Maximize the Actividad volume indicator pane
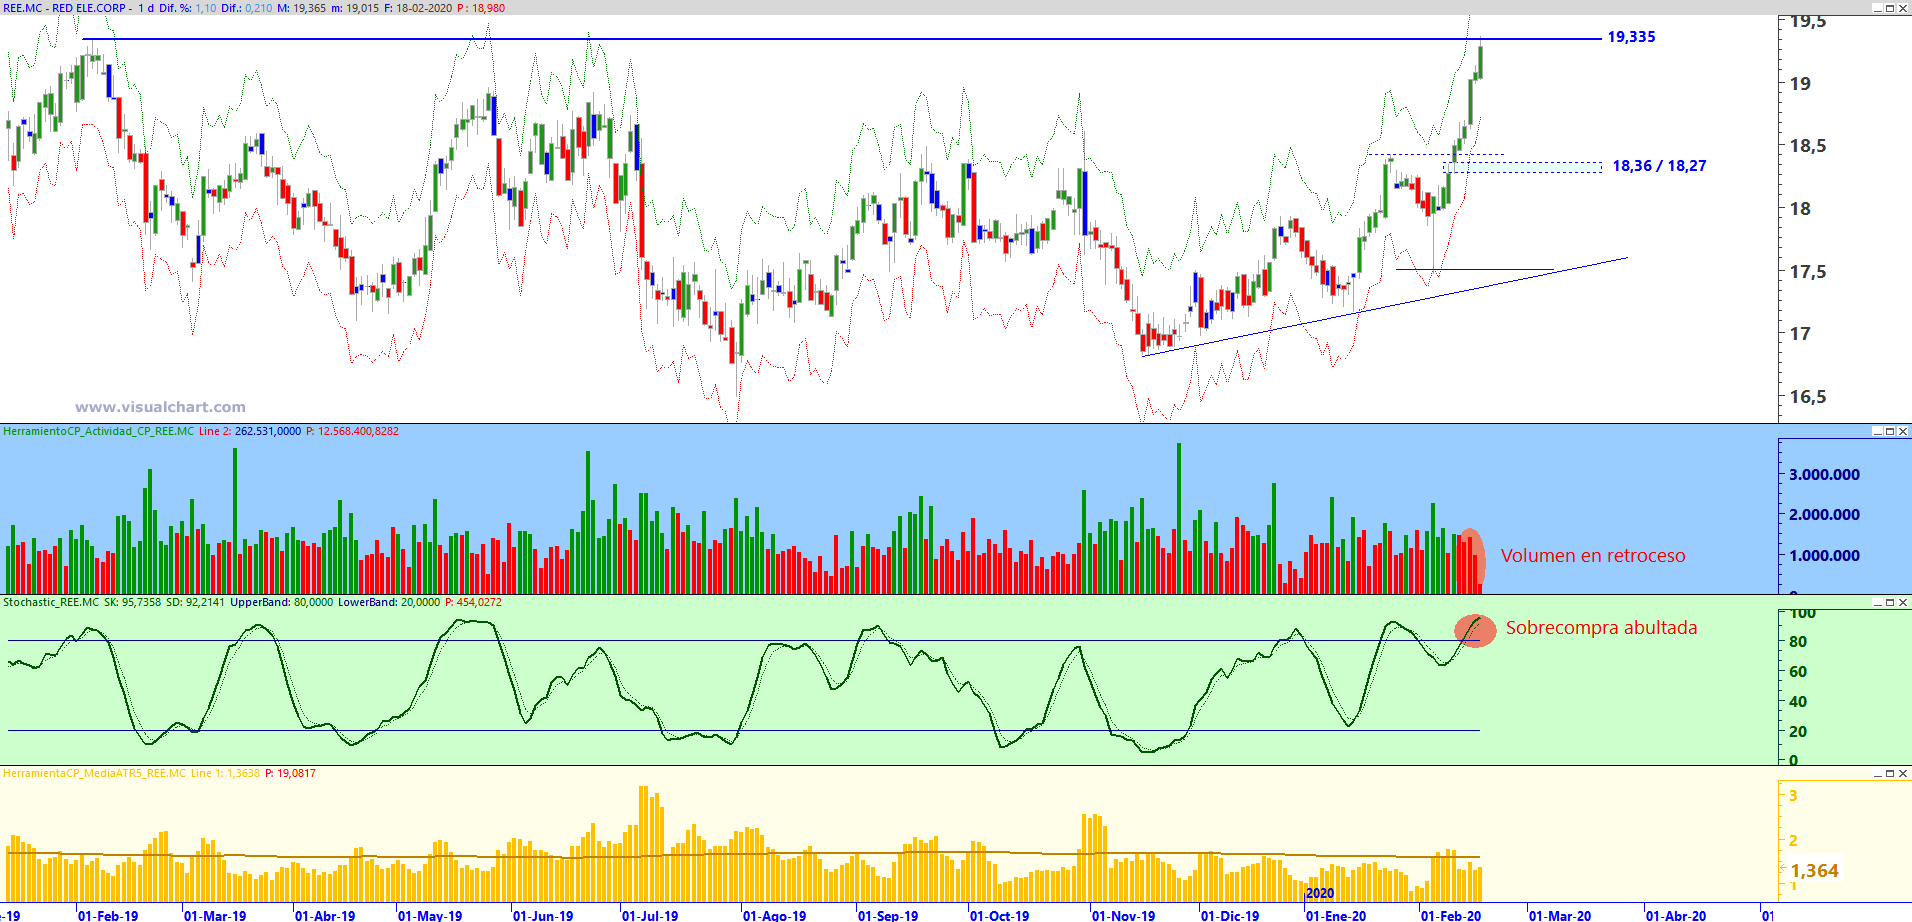The height and width of the screenshot is (922, 1912). 1890,431
